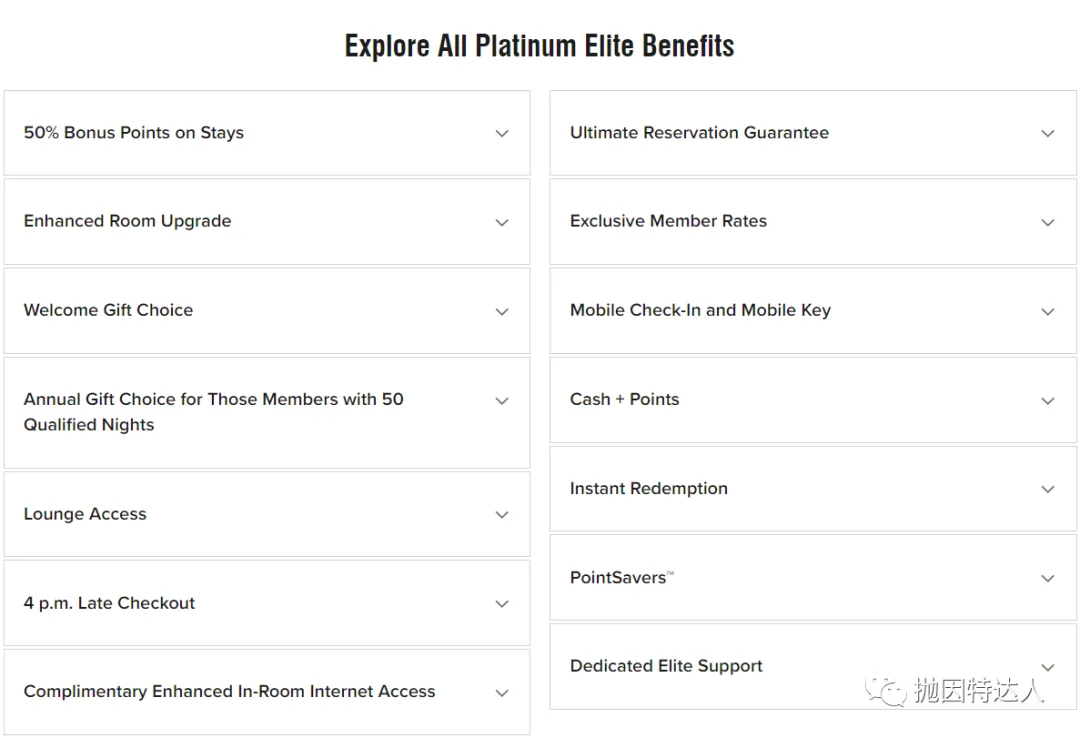
Task: Expand the PointSavers chevron arrow
Action: (1048, 578)
